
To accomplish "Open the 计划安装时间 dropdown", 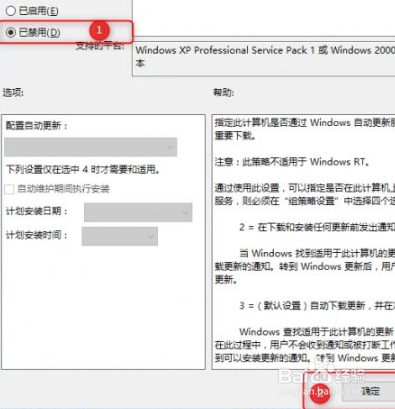I will (120, 236).
